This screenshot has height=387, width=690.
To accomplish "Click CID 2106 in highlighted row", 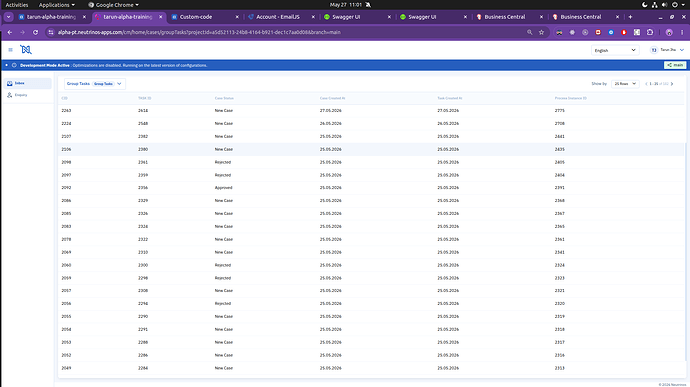I will click(x=66, y=149).
